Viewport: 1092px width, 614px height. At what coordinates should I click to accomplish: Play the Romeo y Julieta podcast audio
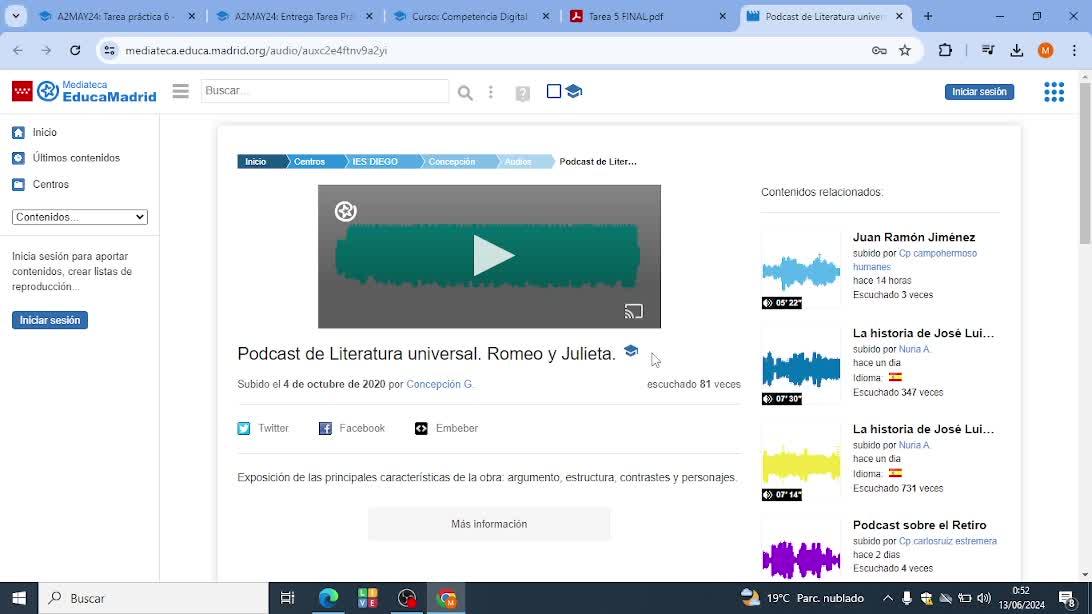coord(493,255)
